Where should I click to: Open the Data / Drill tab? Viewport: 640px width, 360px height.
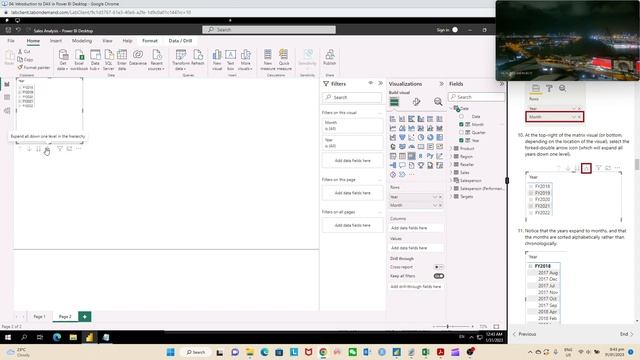tap(180, 41)
